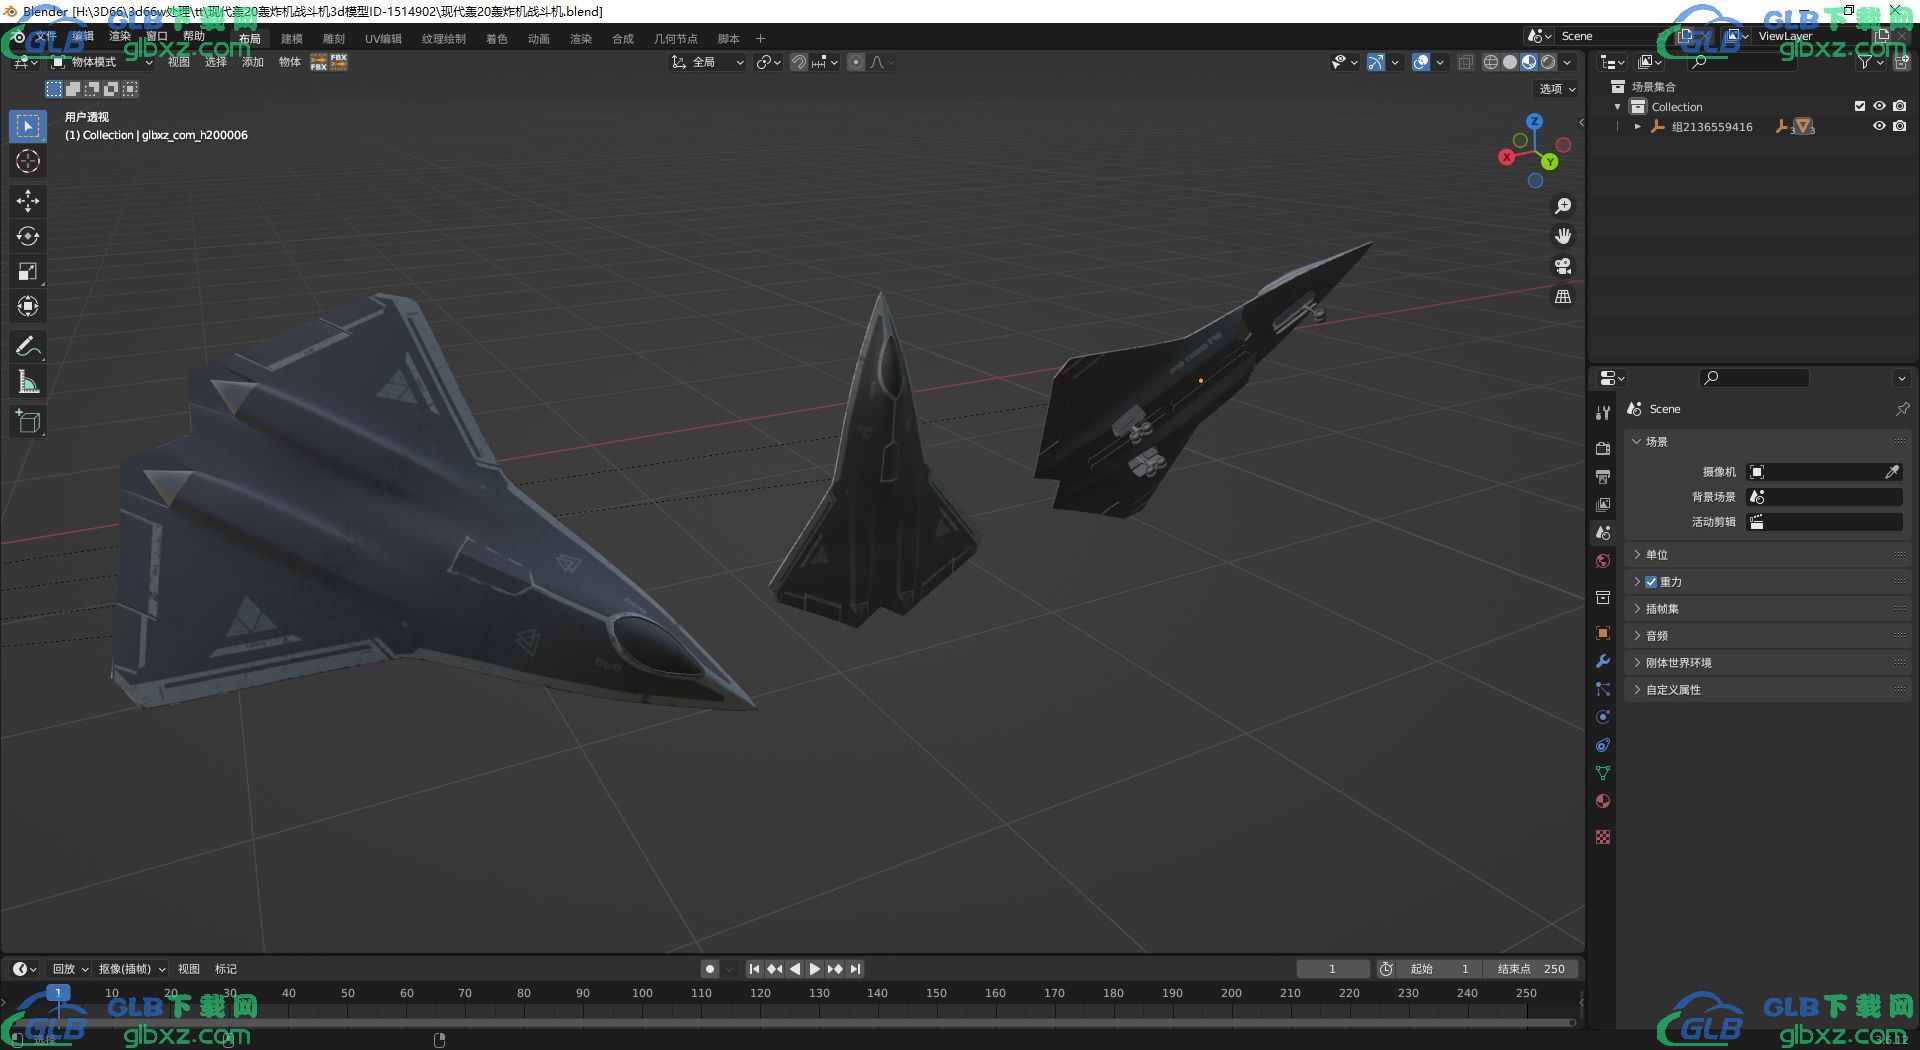Click the camera eyedropper picker
Viewport: 1920px width, 1050px height.
click(1892, 472)
